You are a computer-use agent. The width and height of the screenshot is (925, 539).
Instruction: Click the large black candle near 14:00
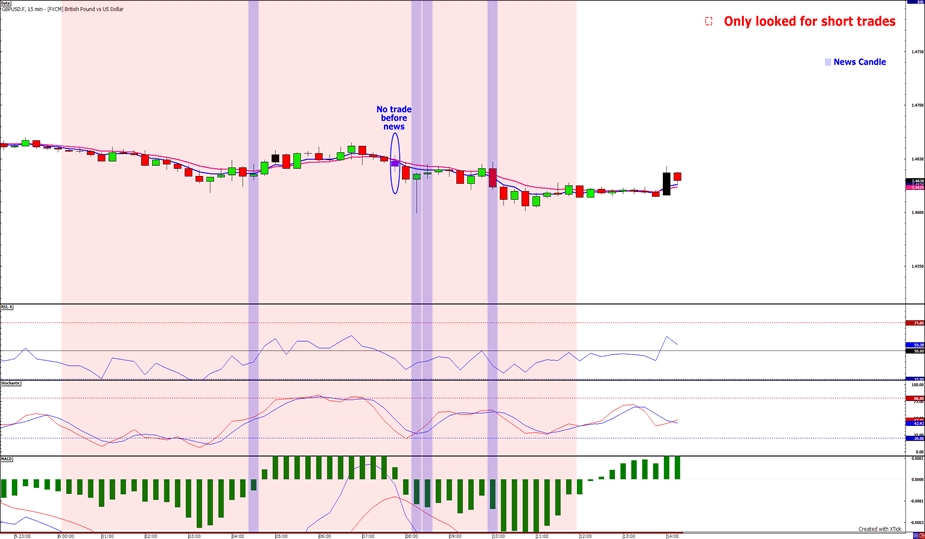(667, 183)
